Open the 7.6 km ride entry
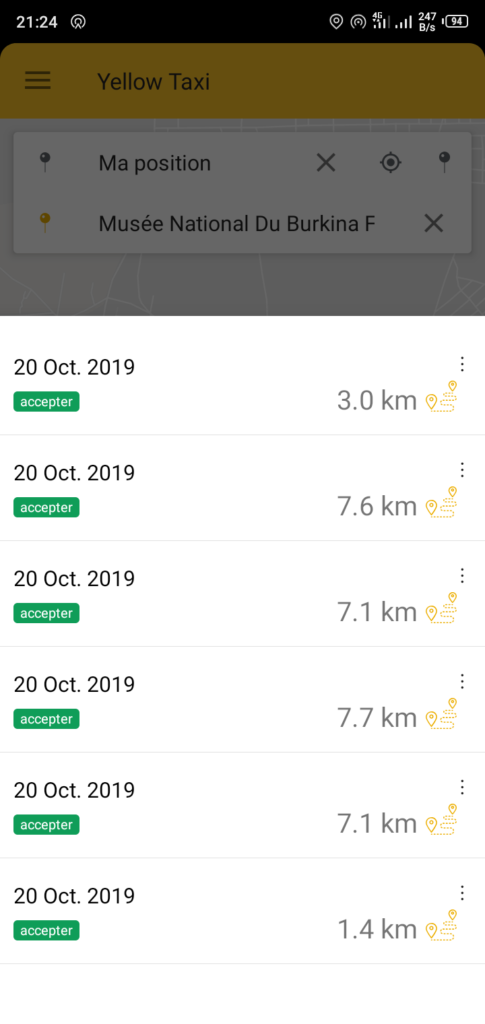Viewport: 485px width, 1024px height. [242, 488]
